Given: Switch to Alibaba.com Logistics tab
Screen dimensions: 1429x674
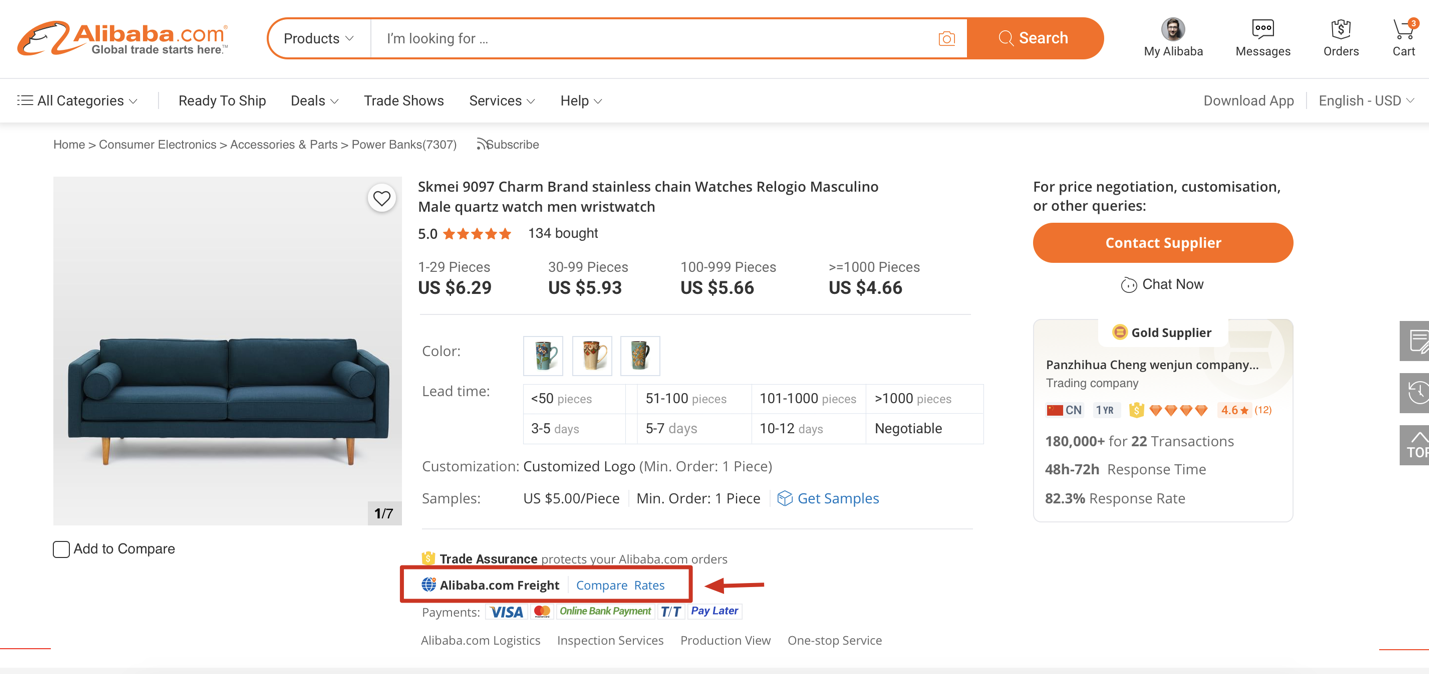Looking at the screenshot, I should pos(481,641).
